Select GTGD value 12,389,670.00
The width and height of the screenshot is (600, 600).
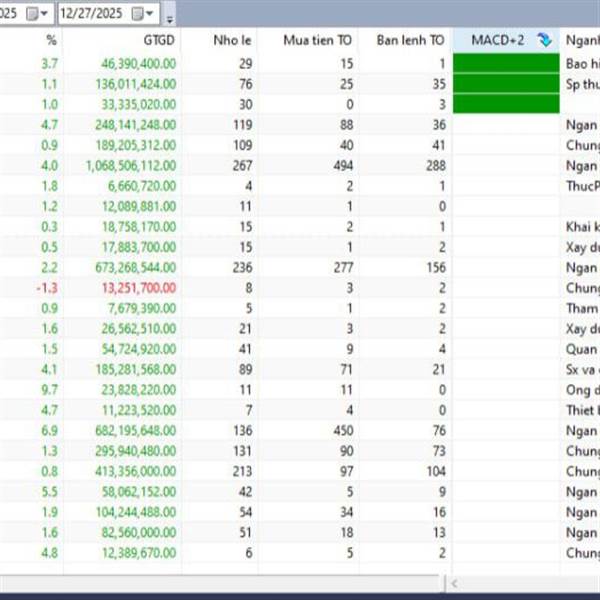click(x=139, y=553)
